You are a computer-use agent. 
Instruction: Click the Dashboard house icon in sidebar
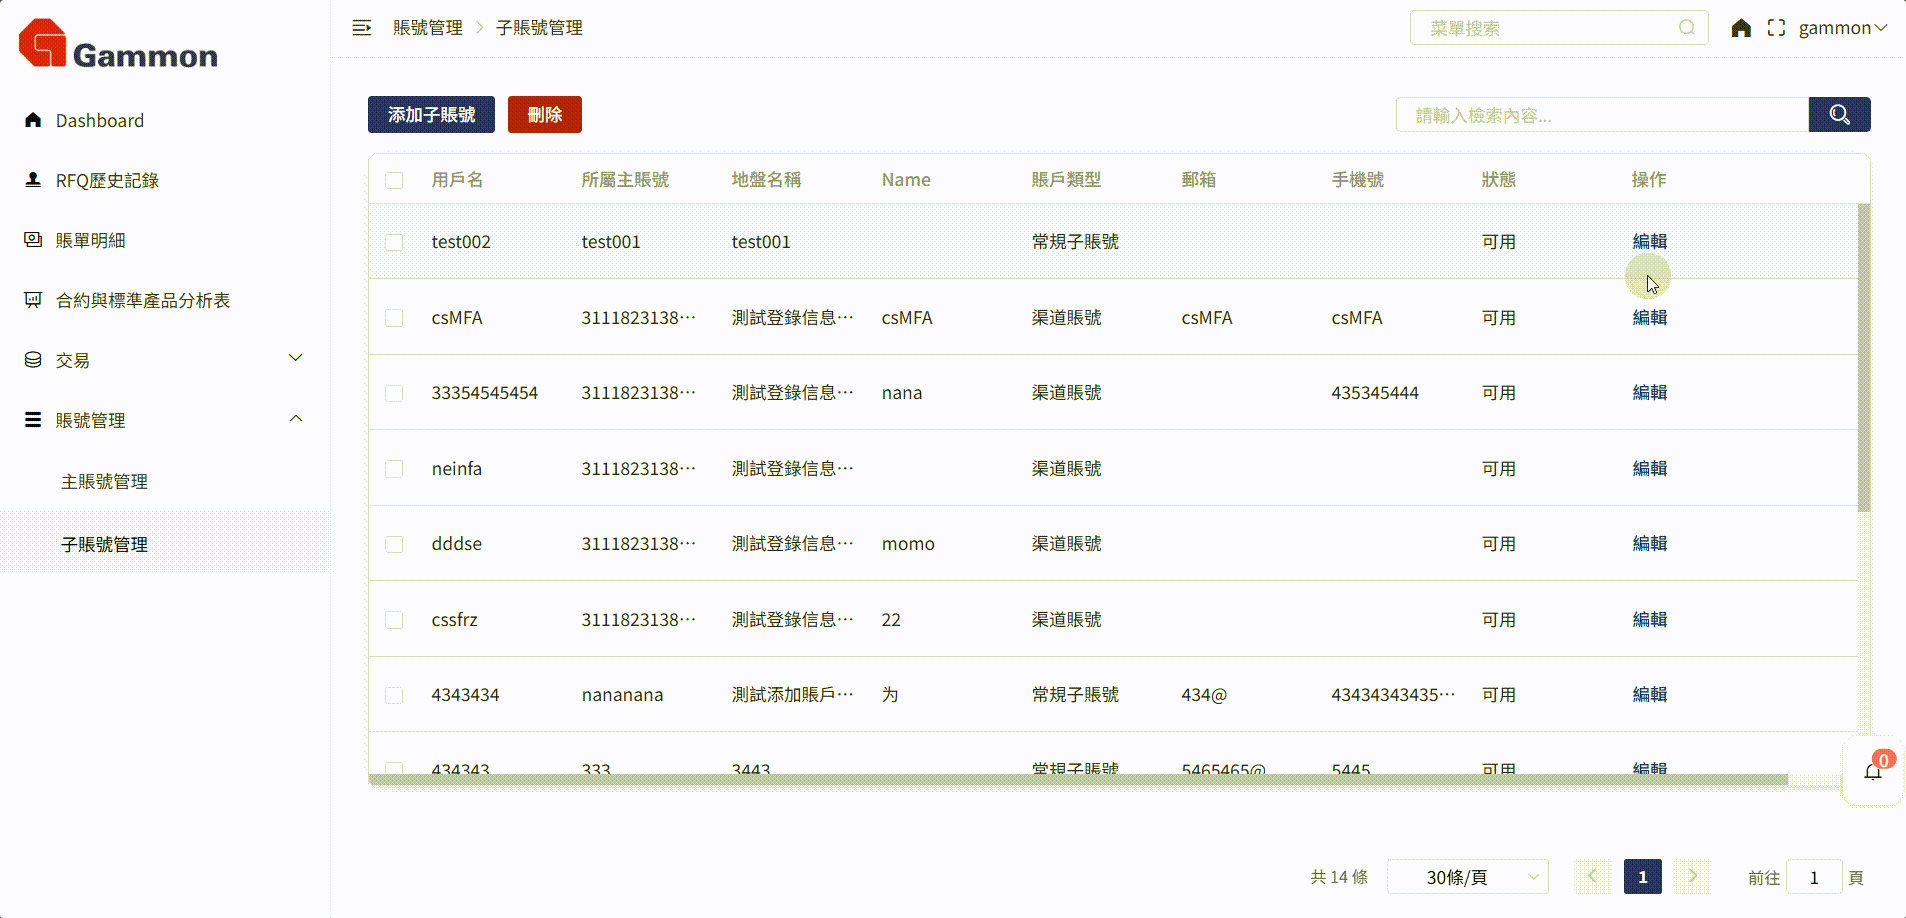pos(33,120)
